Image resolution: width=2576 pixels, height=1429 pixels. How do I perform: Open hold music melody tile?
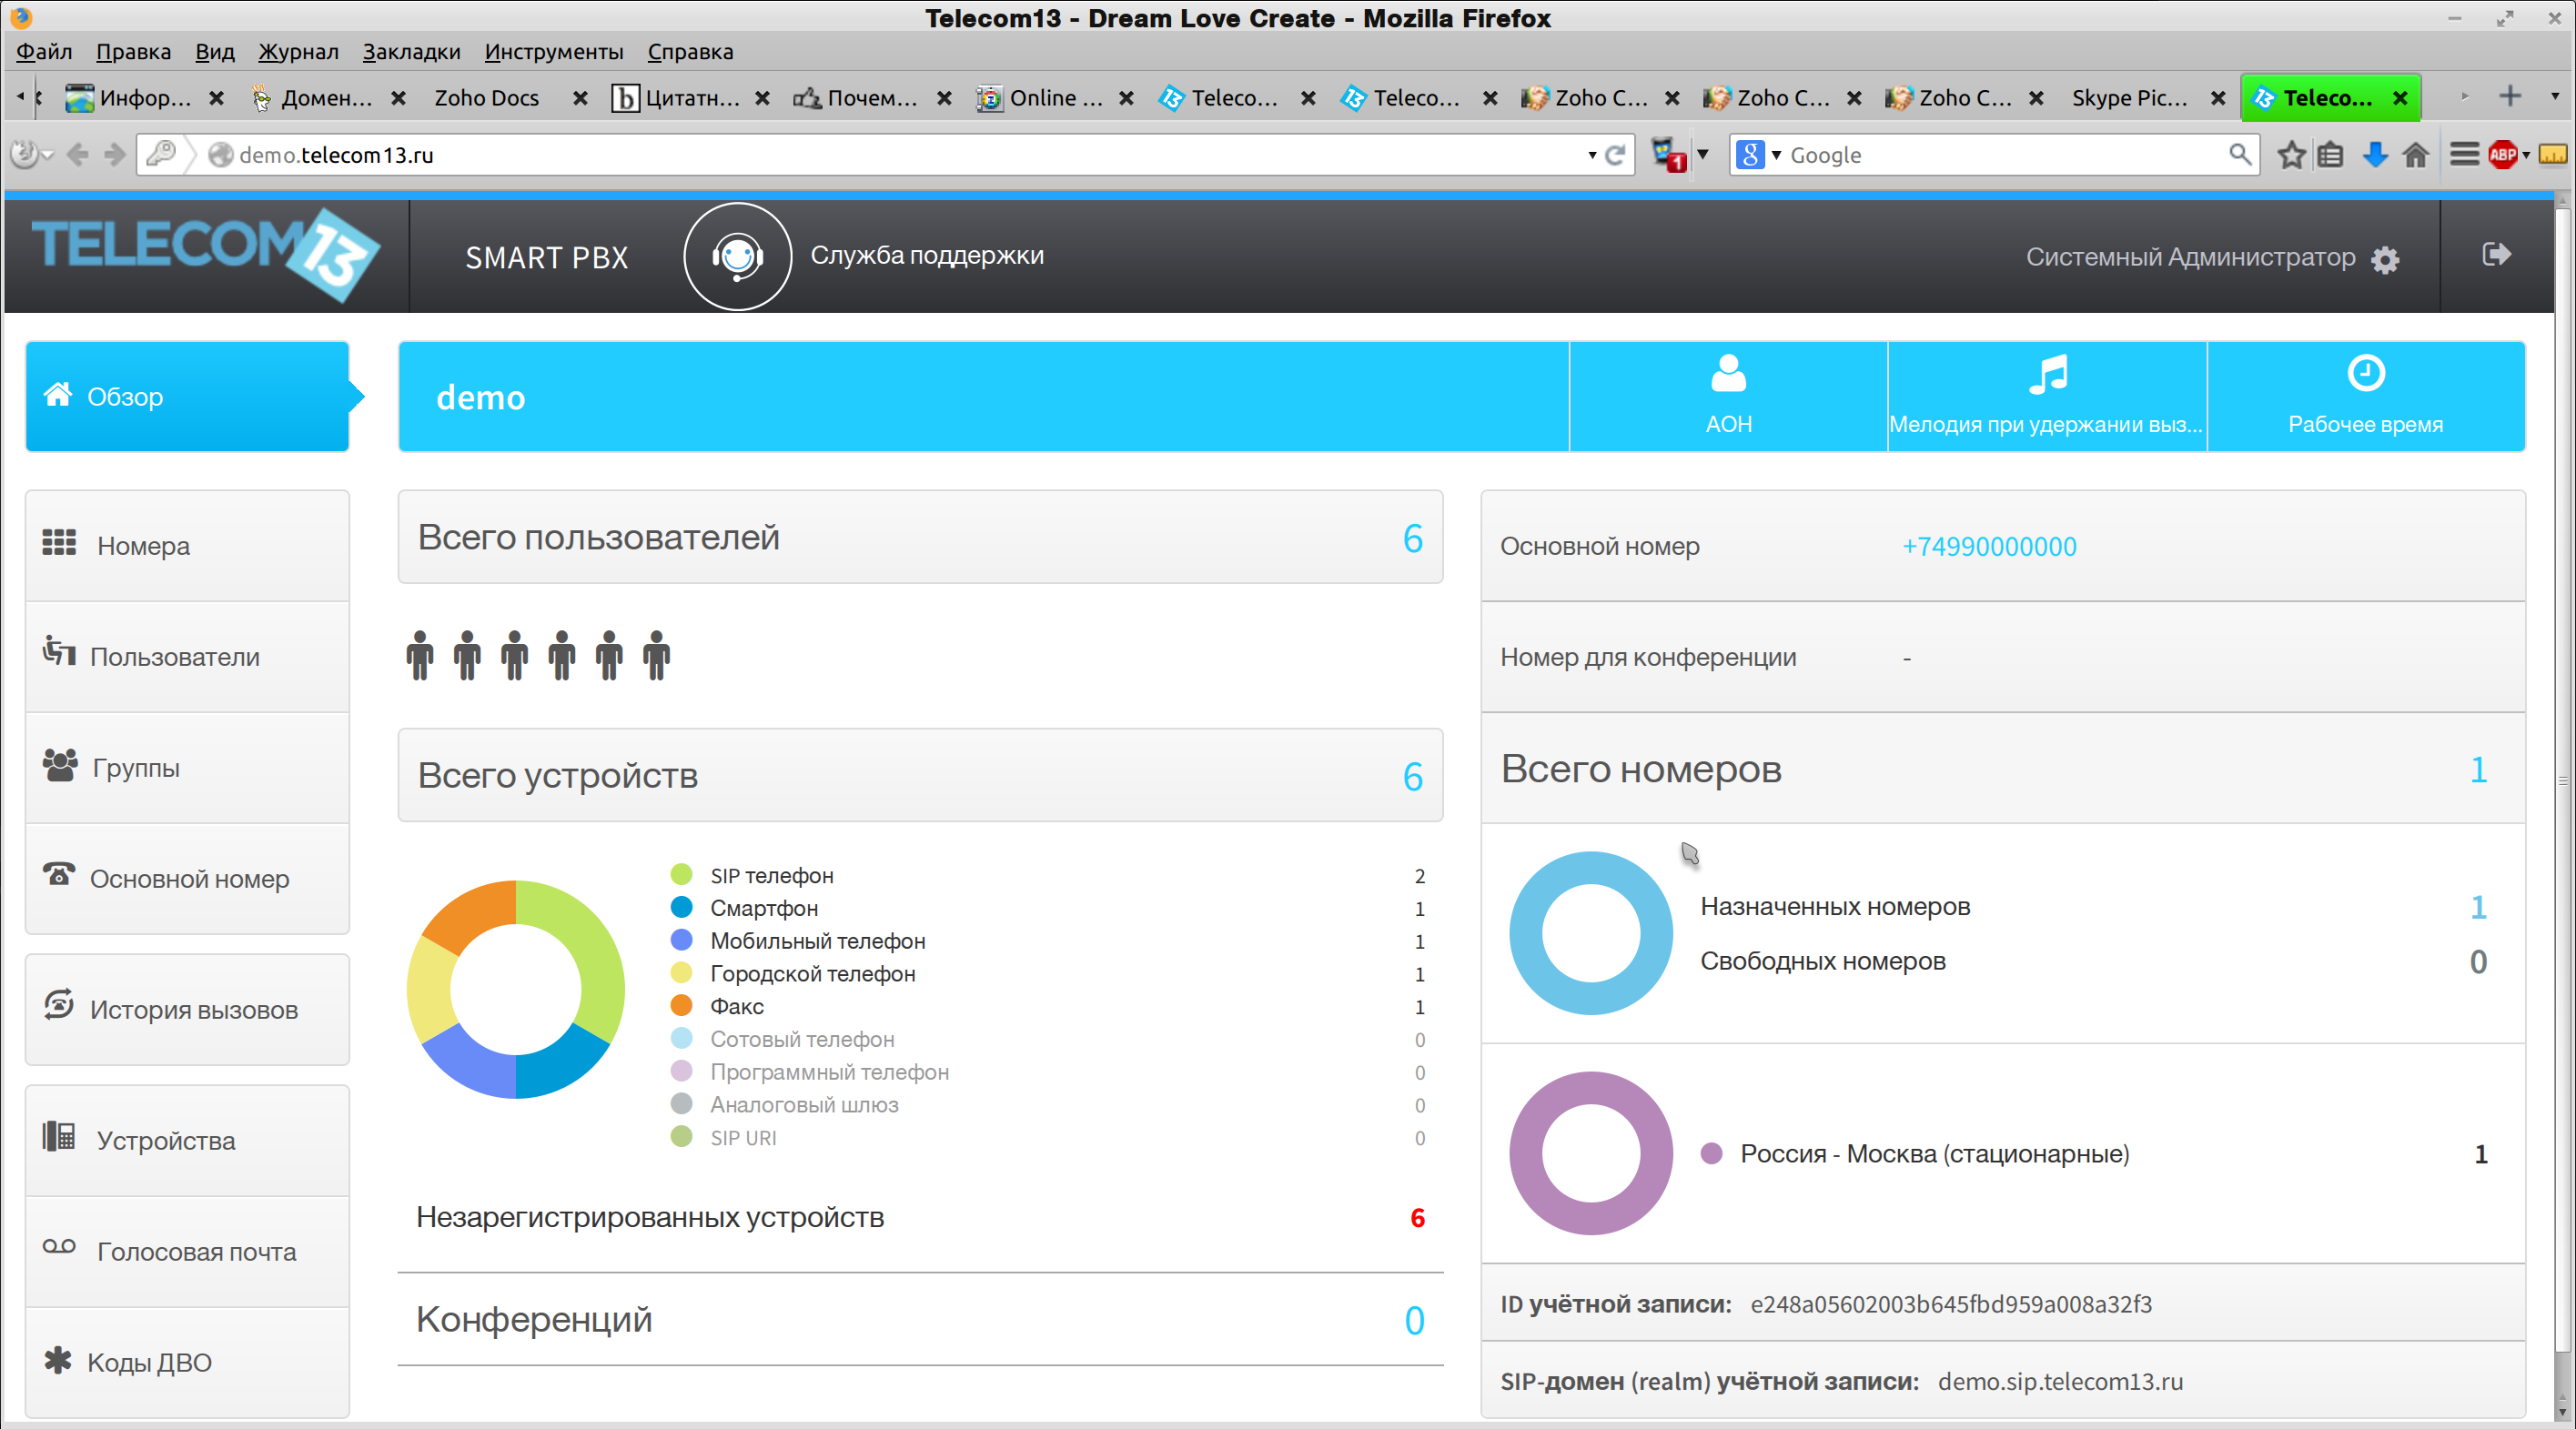[2046, 397]
